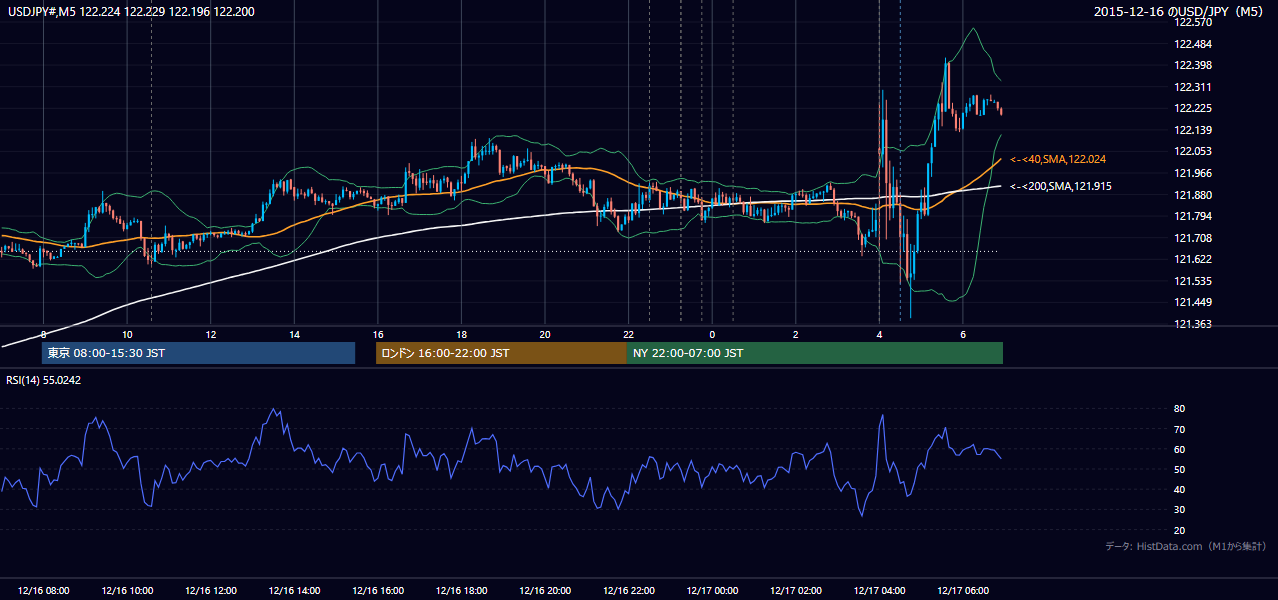This screenshot has height=600, width=1278.
Task: Click price axis label 121.708
Action: click(x=1192, y=238)
